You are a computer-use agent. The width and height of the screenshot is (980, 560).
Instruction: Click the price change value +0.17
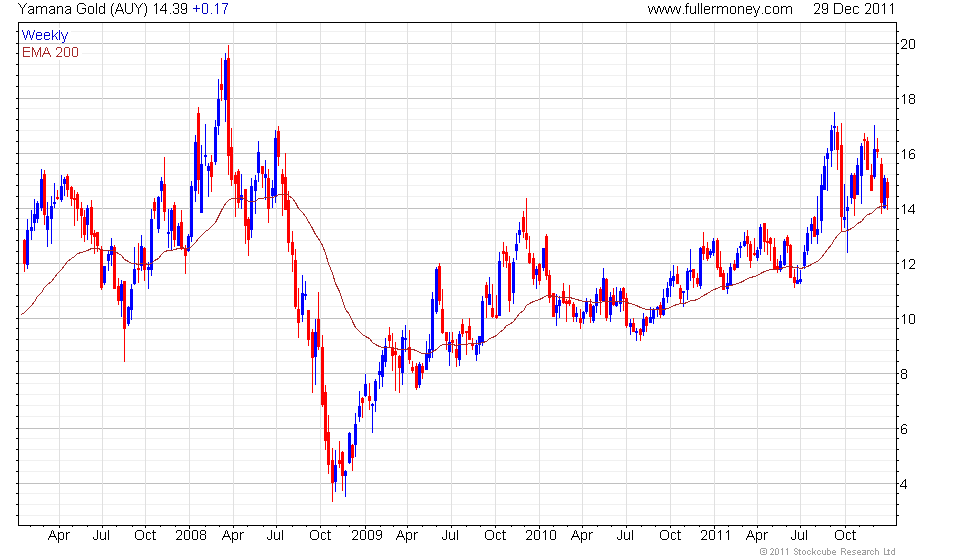click(211, 9)
